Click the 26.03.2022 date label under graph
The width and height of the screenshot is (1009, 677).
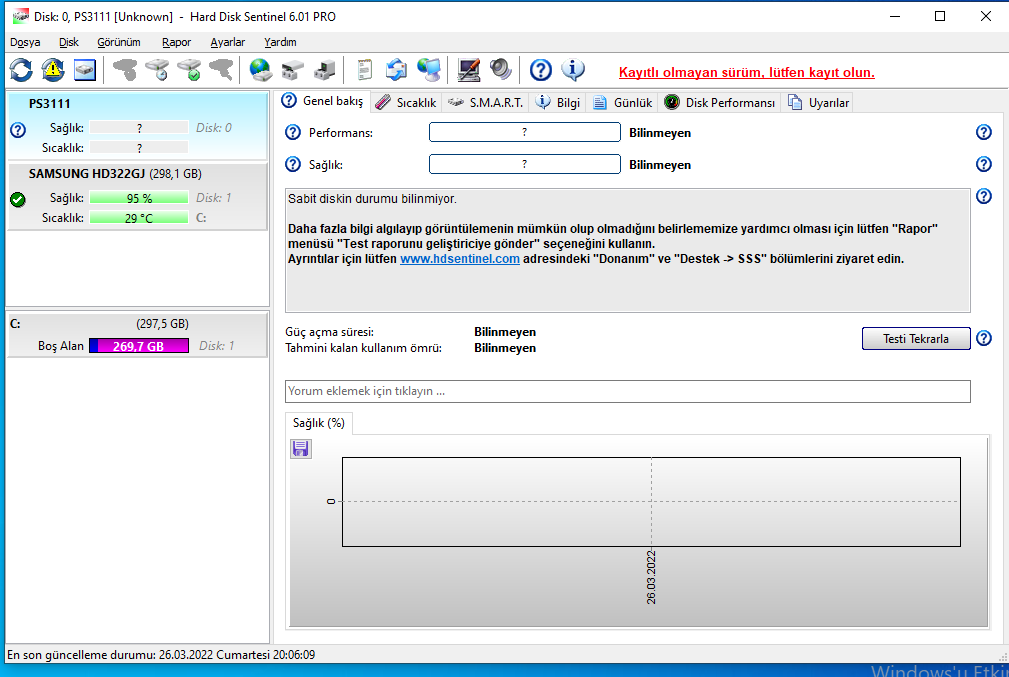tap(651, 577)
